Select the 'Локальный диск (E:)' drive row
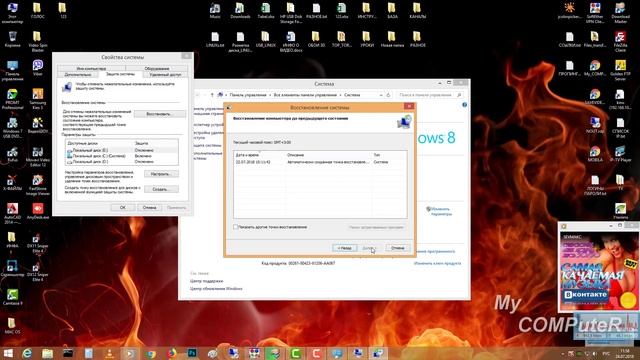This screenshot has height=360, width=640. coord(122,150)
